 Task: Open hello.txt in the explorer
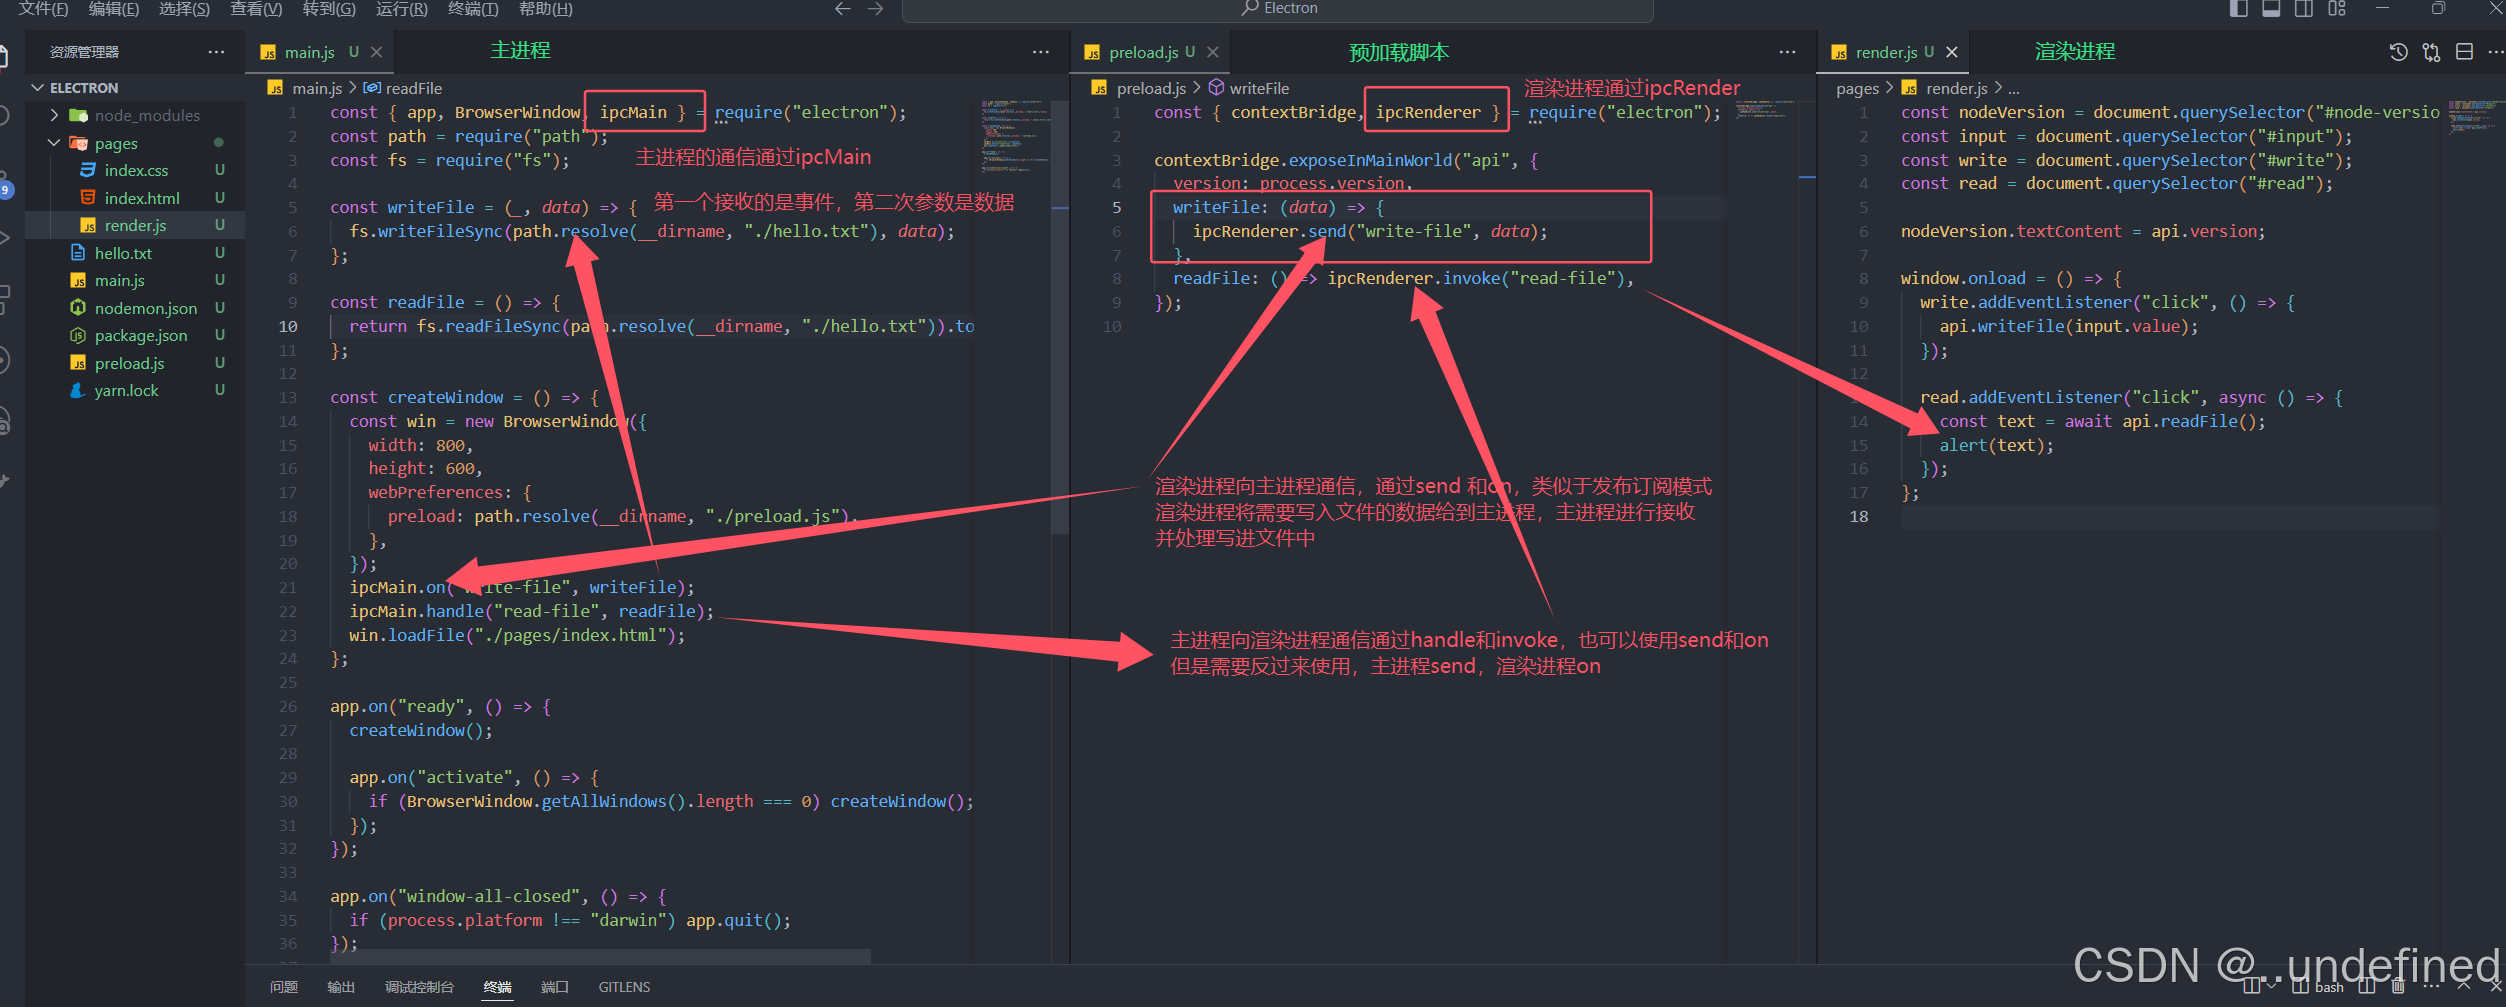pos(135,253)
